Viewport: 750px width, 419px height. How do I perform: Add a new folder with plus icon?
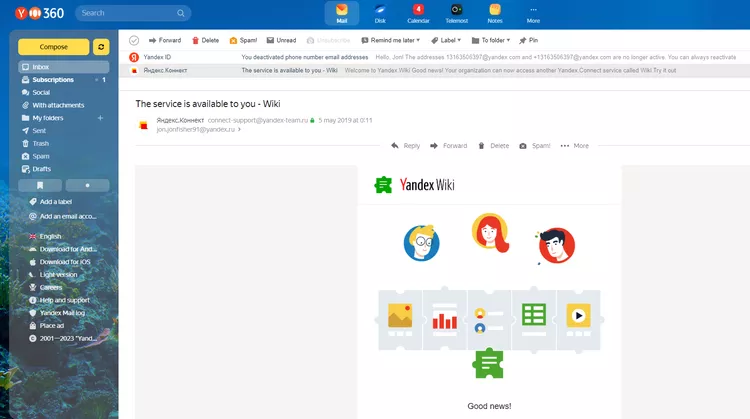pos(100,118)
